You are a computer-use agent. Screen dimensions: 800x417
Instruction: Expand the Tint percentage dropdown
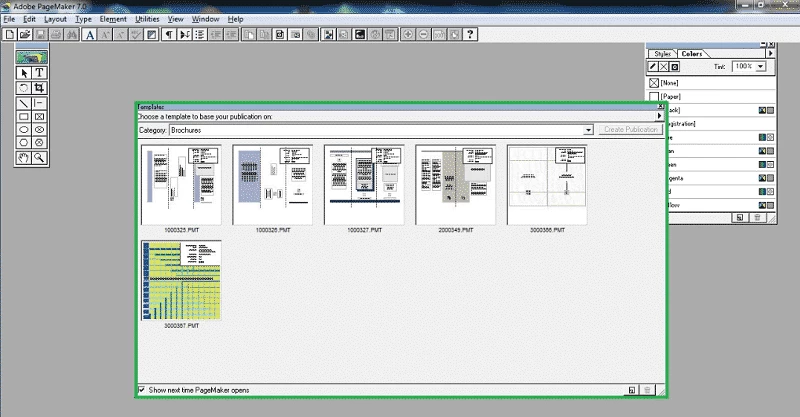[760, 66]
